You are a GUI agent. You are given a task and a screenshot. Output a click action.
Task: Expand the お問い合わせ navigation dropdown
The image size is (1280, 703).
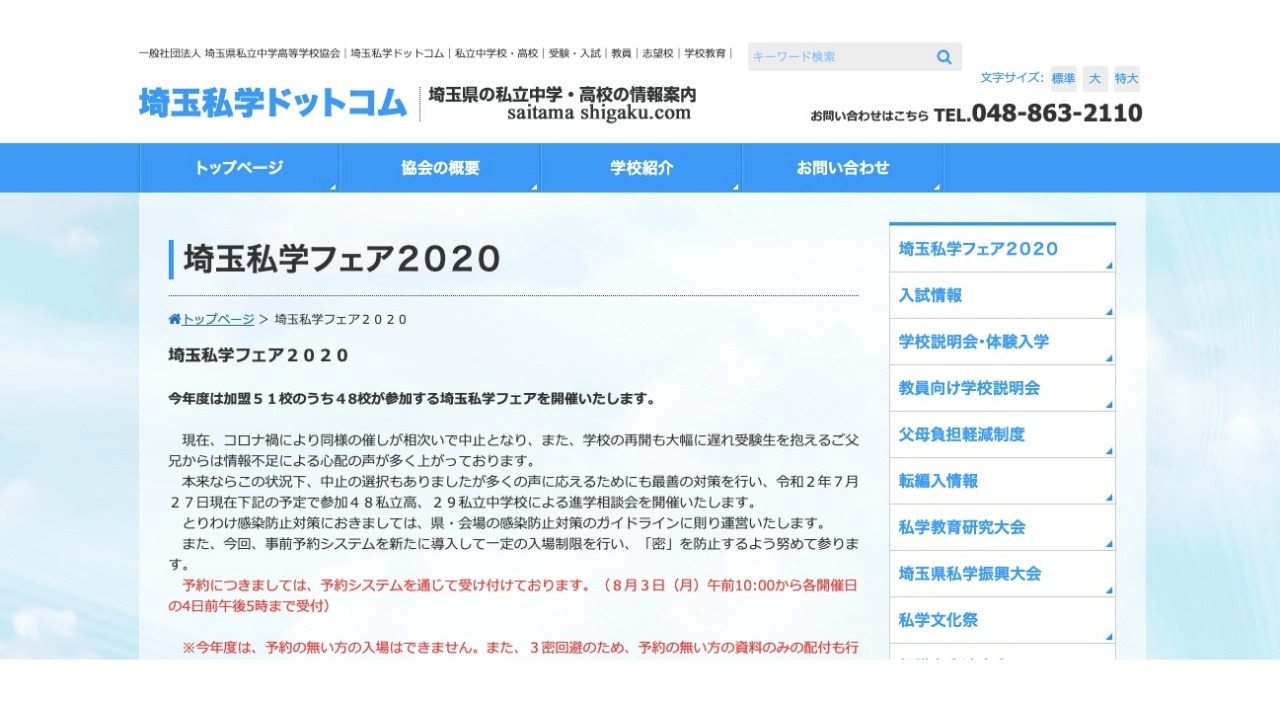click(843, 167)
